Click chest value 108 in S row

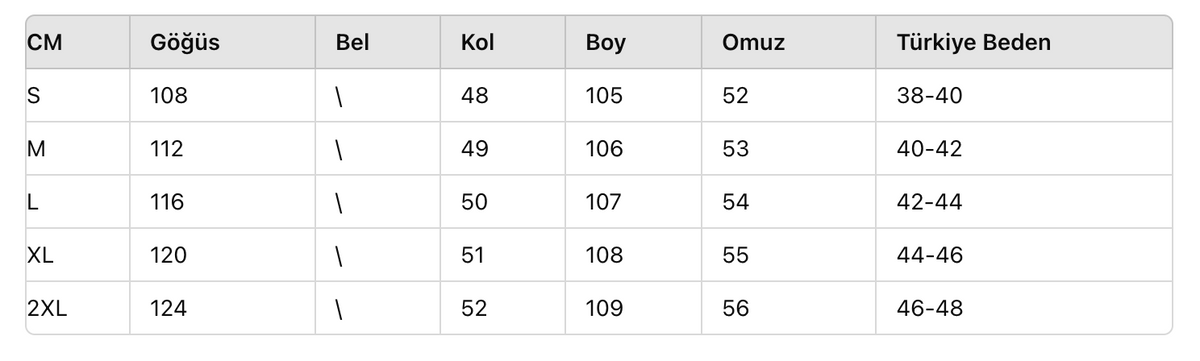pos(169,96)
